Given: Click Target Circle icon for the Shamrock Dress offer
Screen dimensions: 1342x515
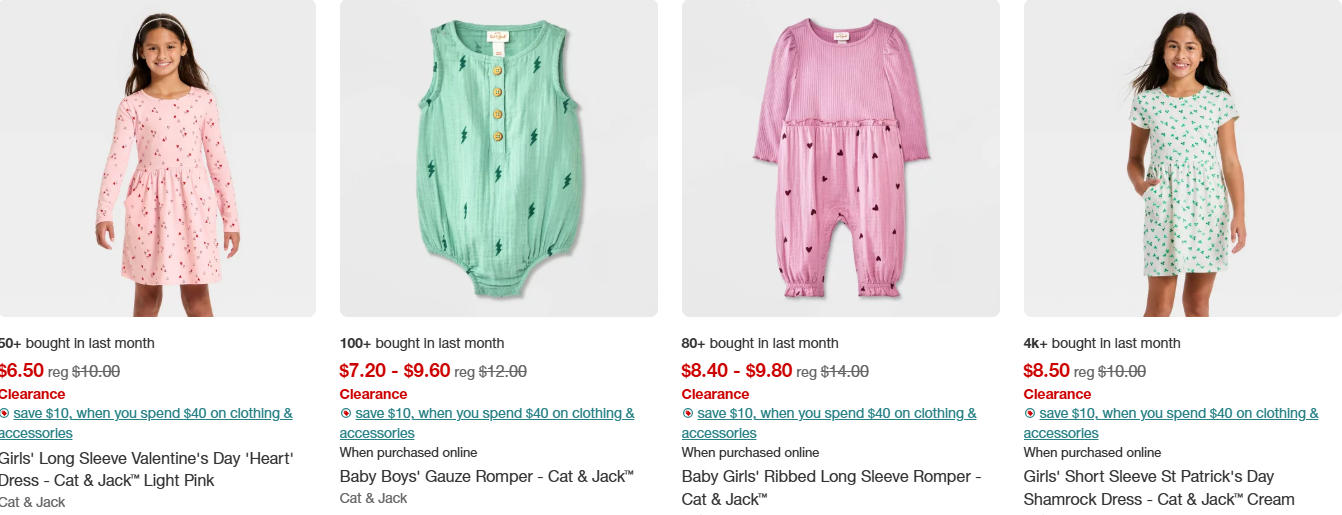Looking at the screenshot, I should (x=1030, y=413).
